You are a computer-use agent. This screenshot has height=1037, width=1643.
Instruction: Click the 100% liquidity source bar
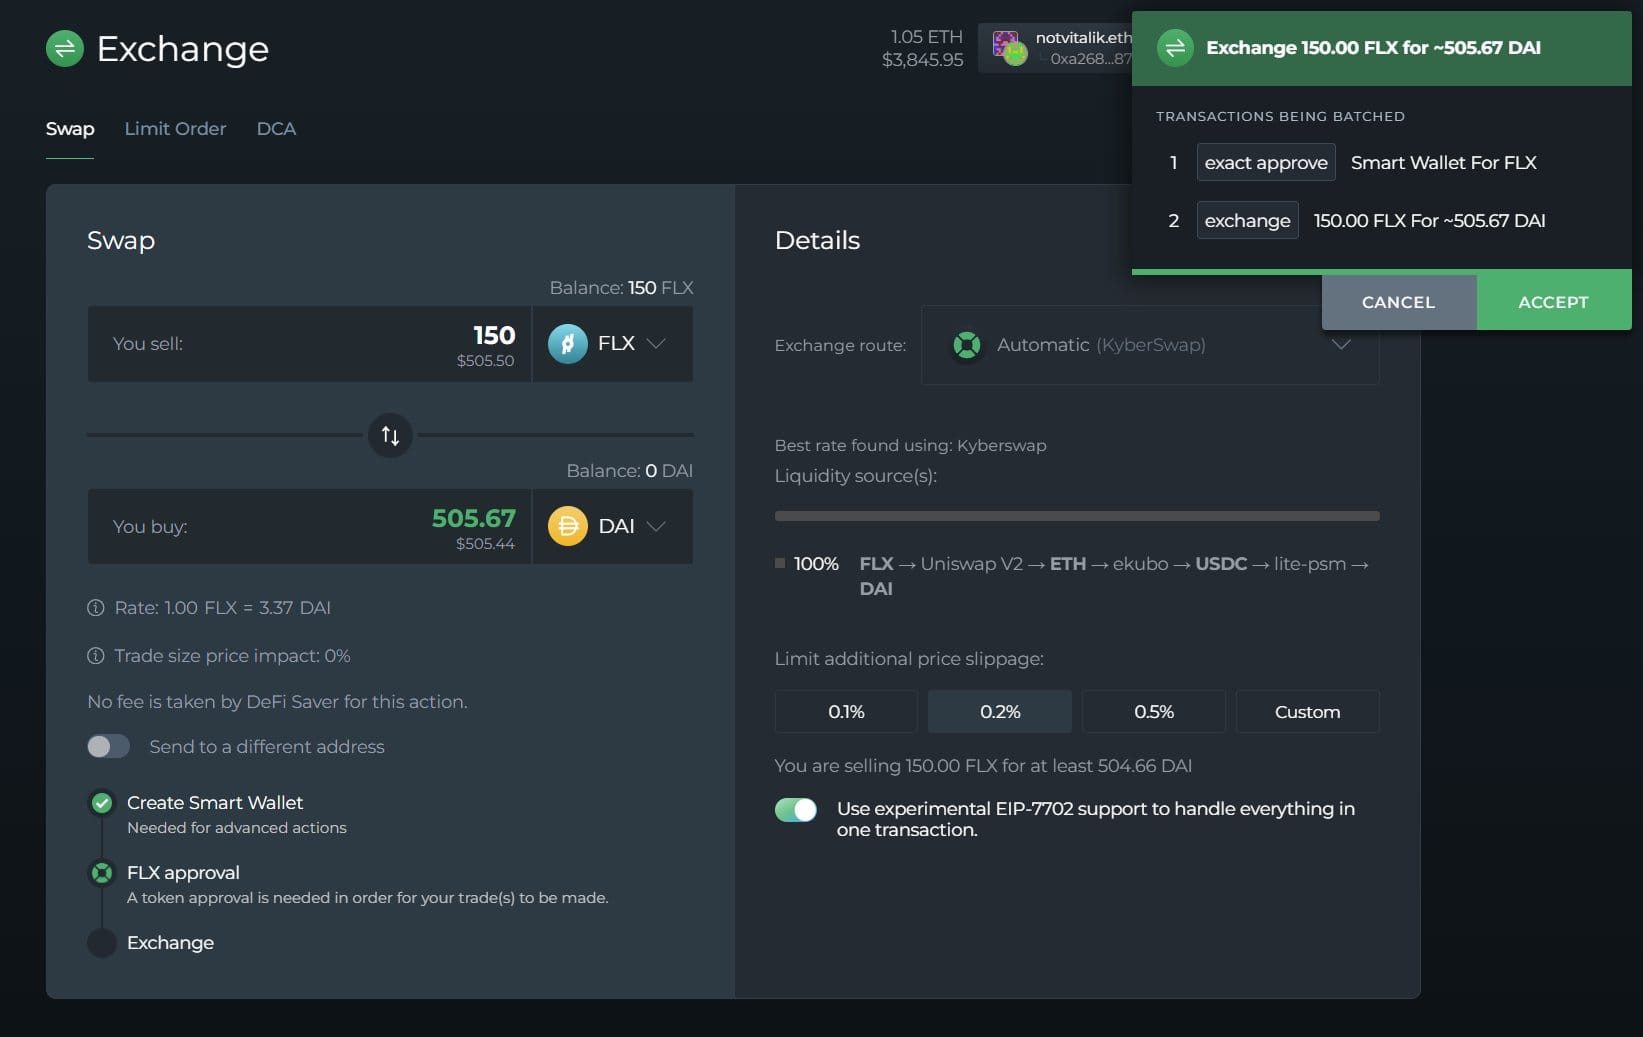[x=1077, y=516]
